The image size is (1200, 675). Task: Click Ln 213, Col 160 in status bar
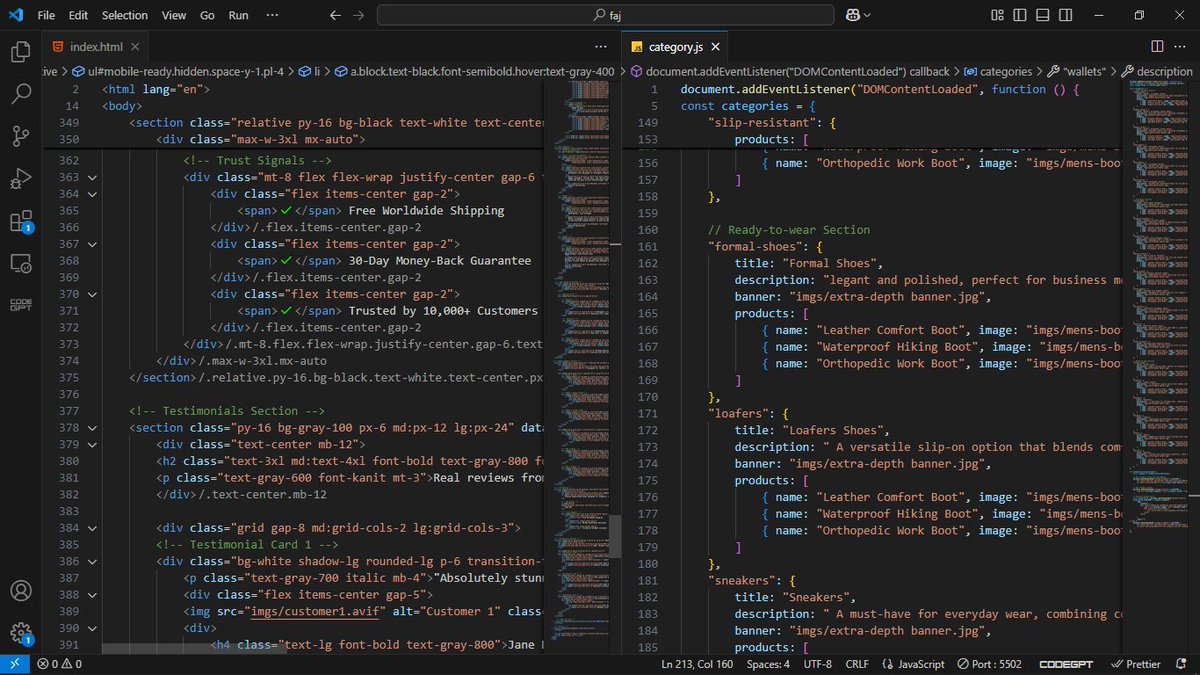click(698, 664)
